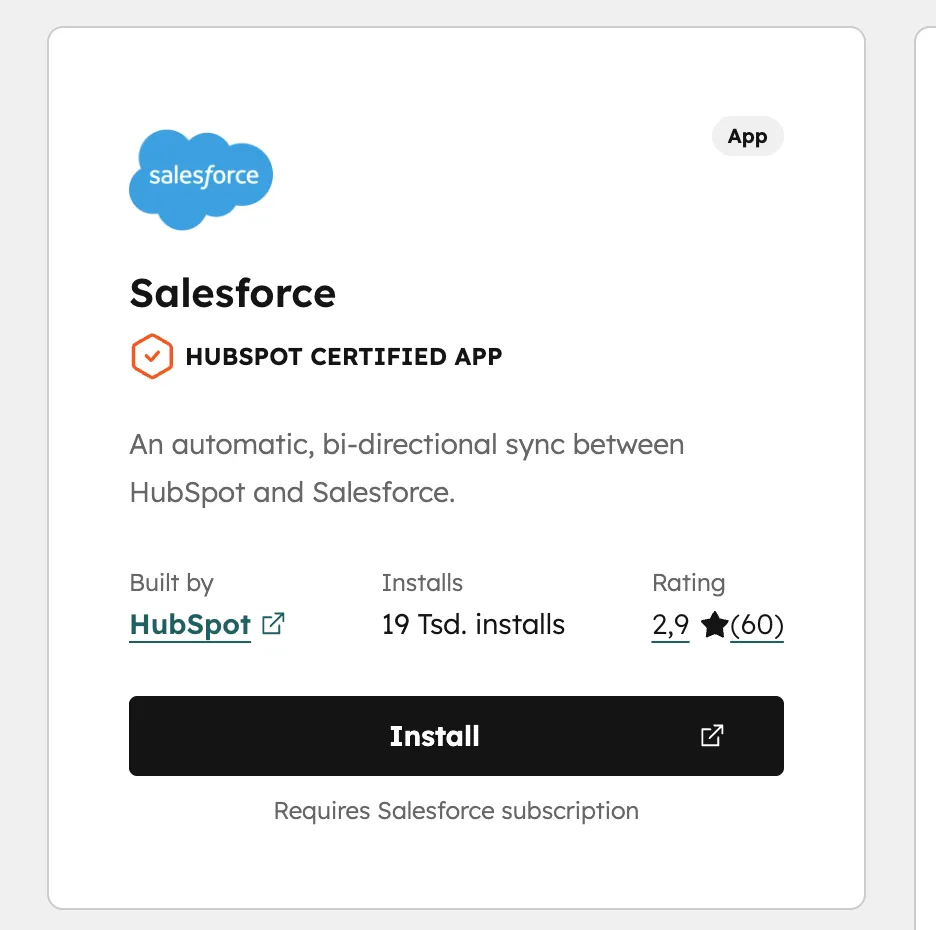
Task: Click the Requires Salesforce subscription note
Action: (455, 811)
